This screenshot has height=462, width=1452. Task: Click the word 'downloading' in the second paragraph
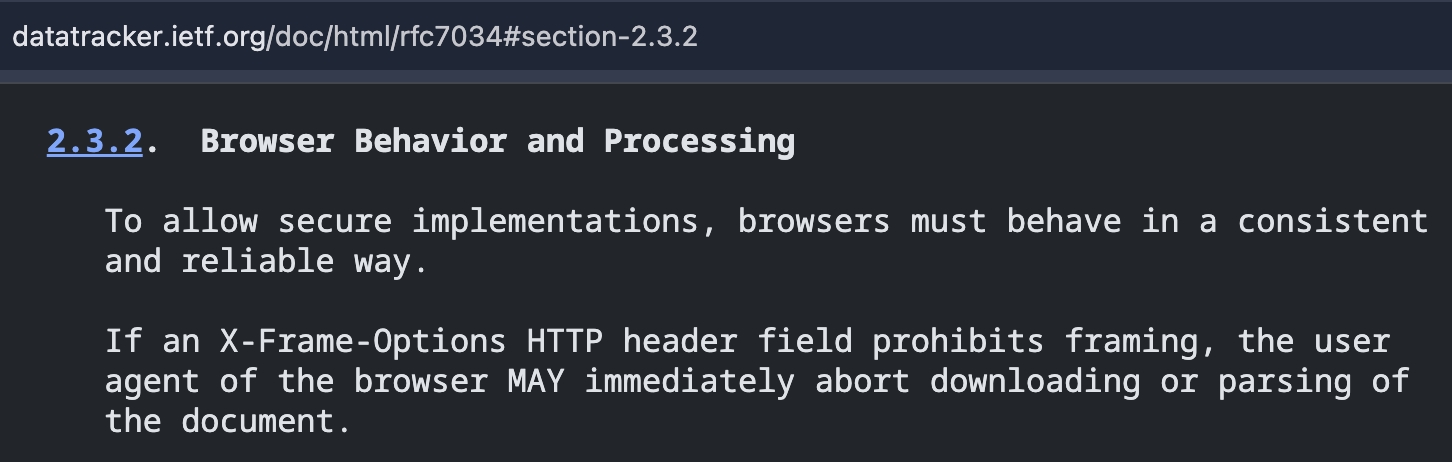point(1035,381)
